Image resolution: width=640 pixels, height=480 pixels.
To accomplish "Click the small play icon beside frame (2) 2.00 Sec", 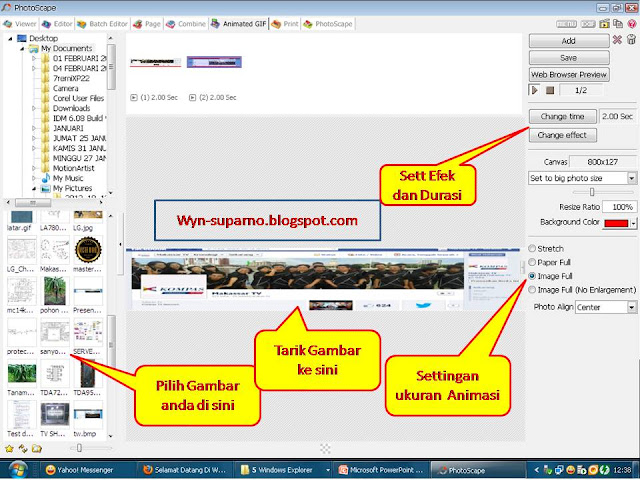I will 192,98.
